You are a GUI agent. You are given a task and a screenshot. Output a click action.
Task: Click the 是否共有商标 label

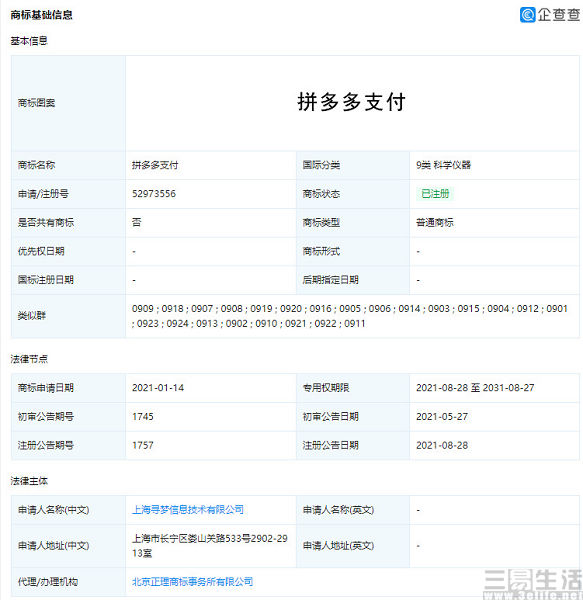click(46, 222)
